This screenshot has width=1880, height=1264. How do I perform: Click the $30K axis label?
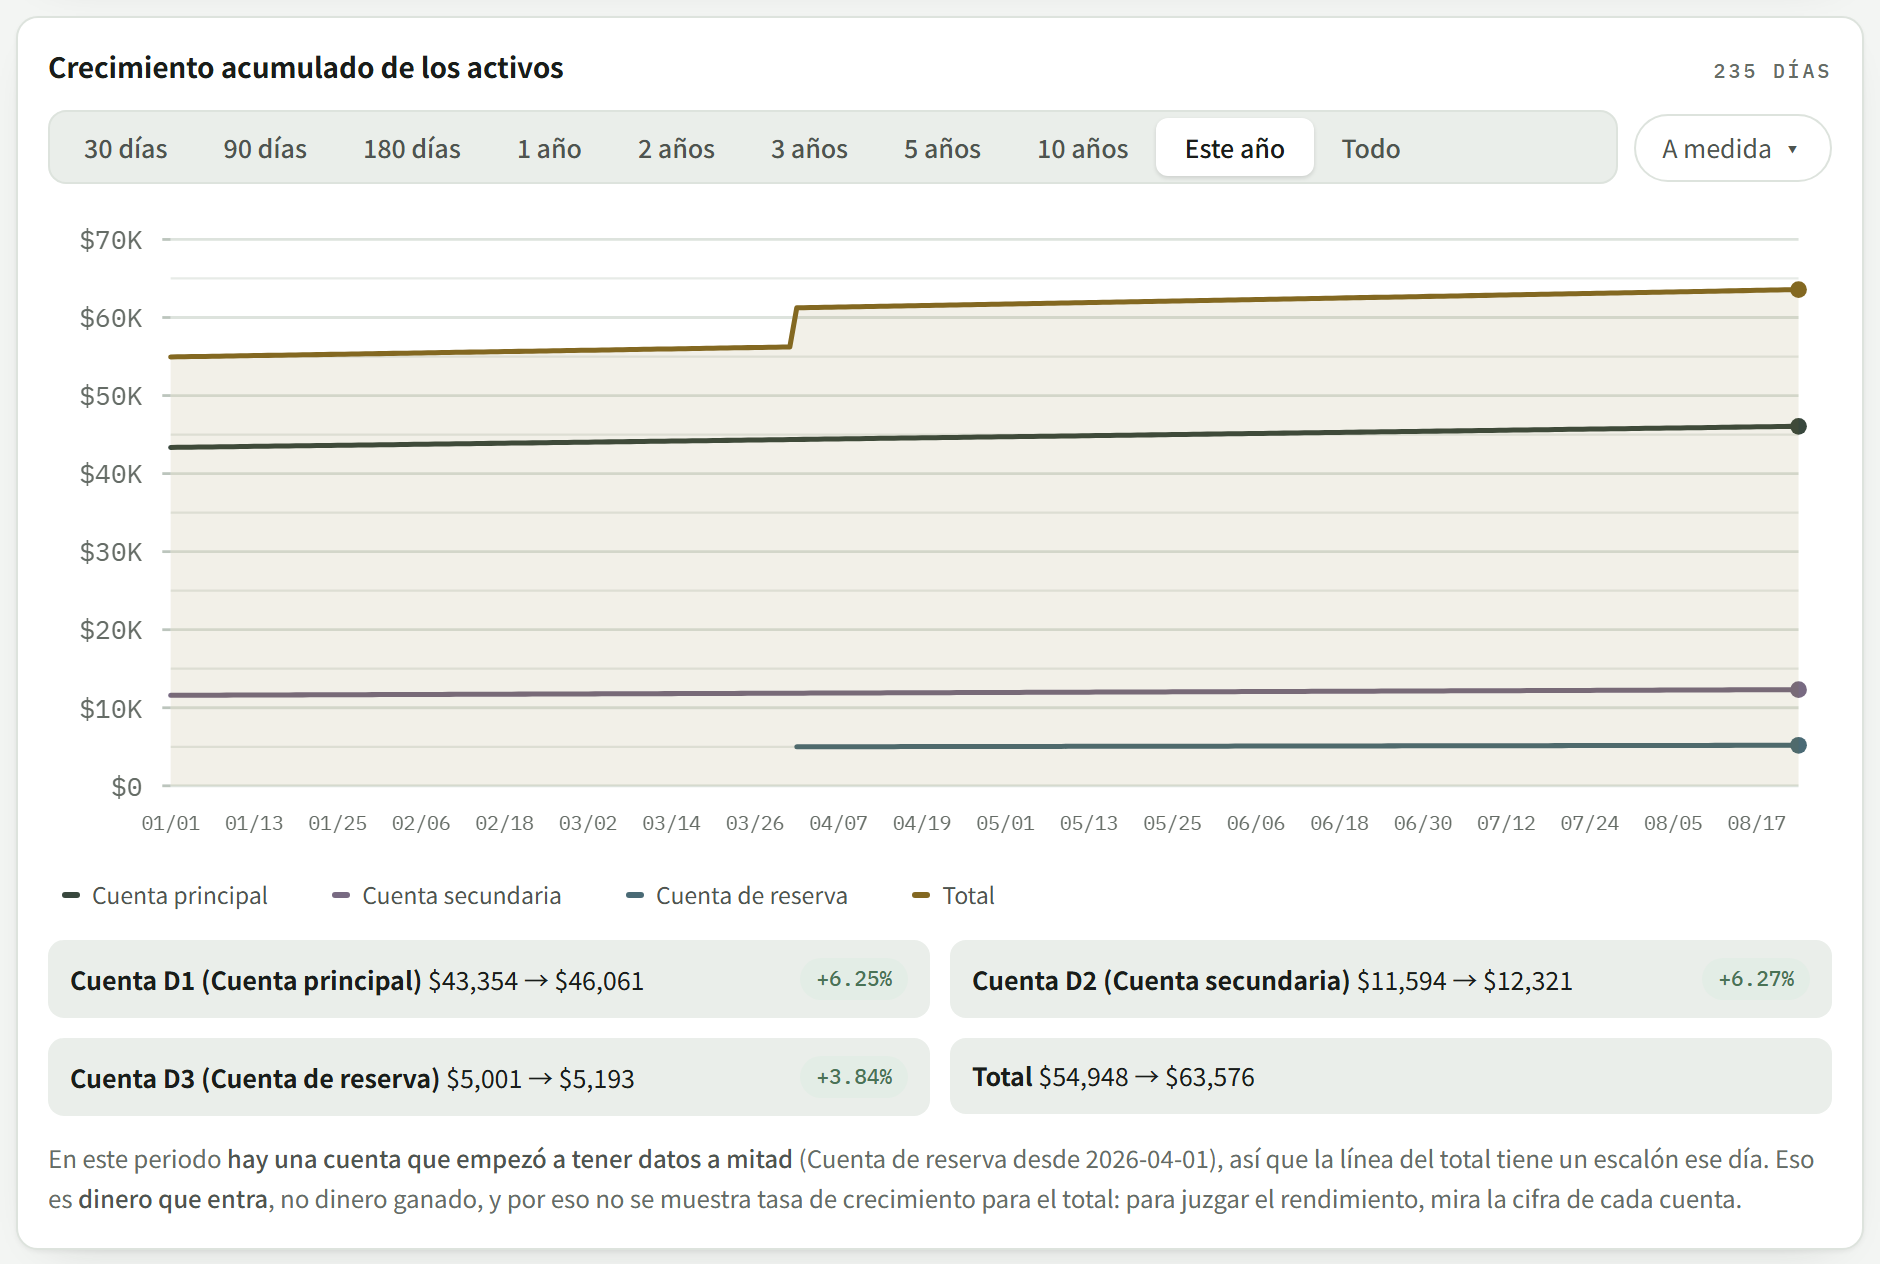[x=111, y=552]
